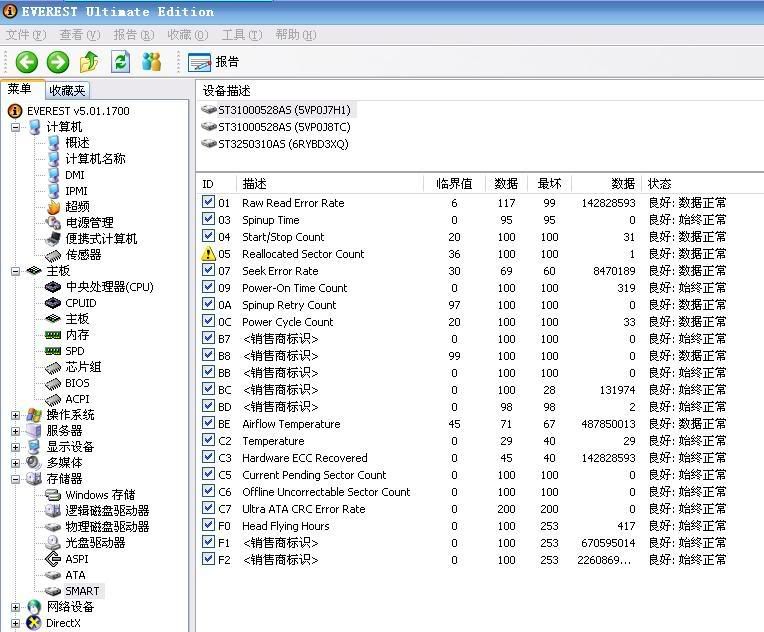Select the 传感器 sensor tree item
This screenshot has width=764, height=632.
(83, 255)
